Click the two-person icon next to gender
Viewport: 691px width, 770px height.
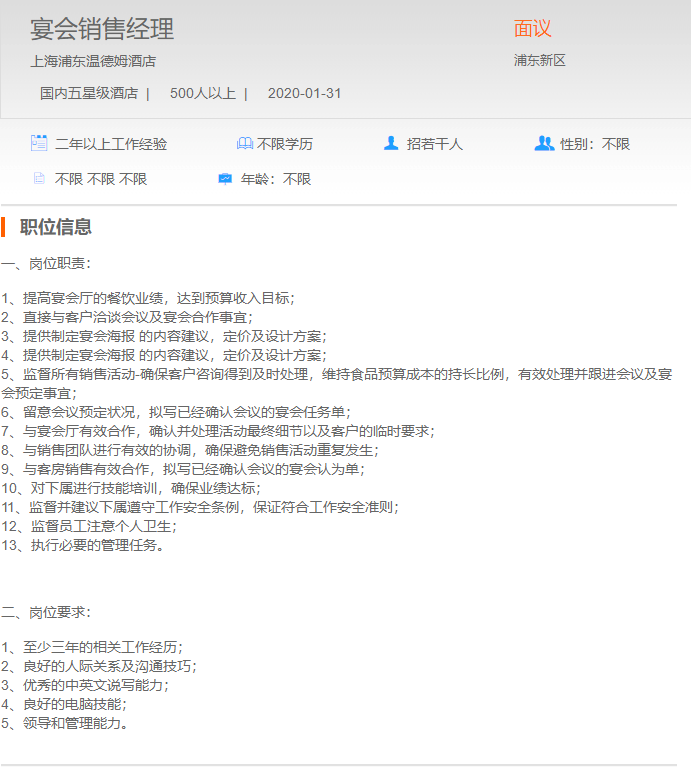coord(544,143)
